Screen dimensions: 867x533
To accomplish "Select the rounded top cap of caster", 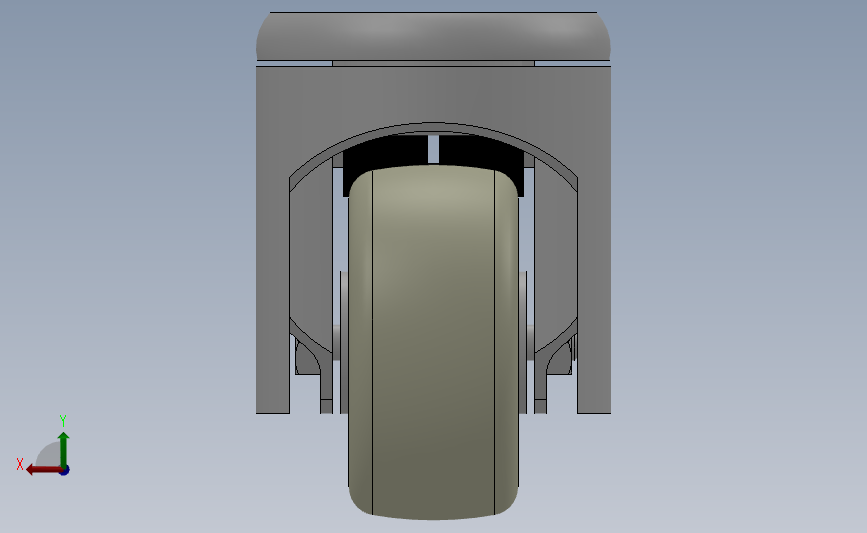I will pos(433,36).
